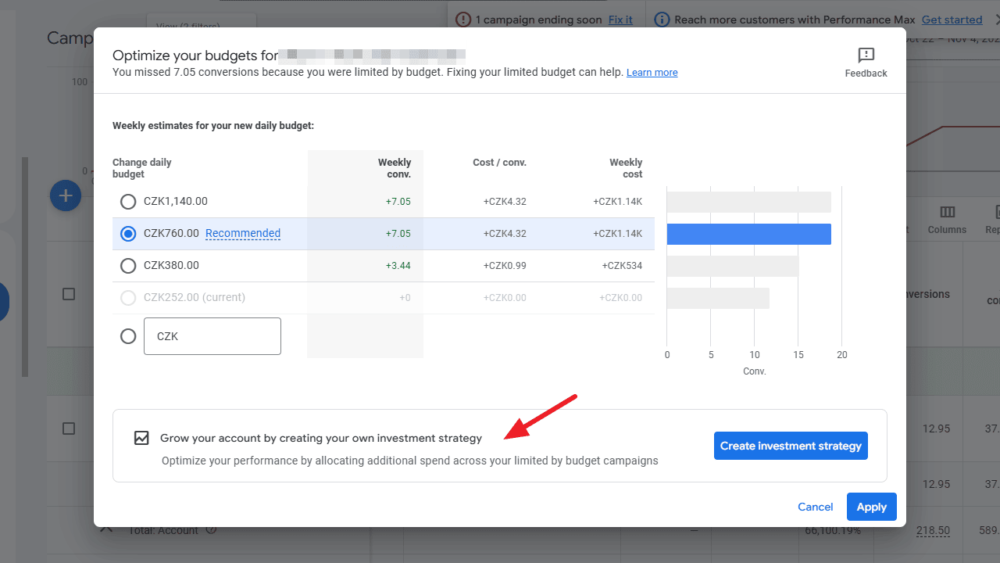Click the Fix it link
This screenshot has width=1000, height=563.
(620, 19)
